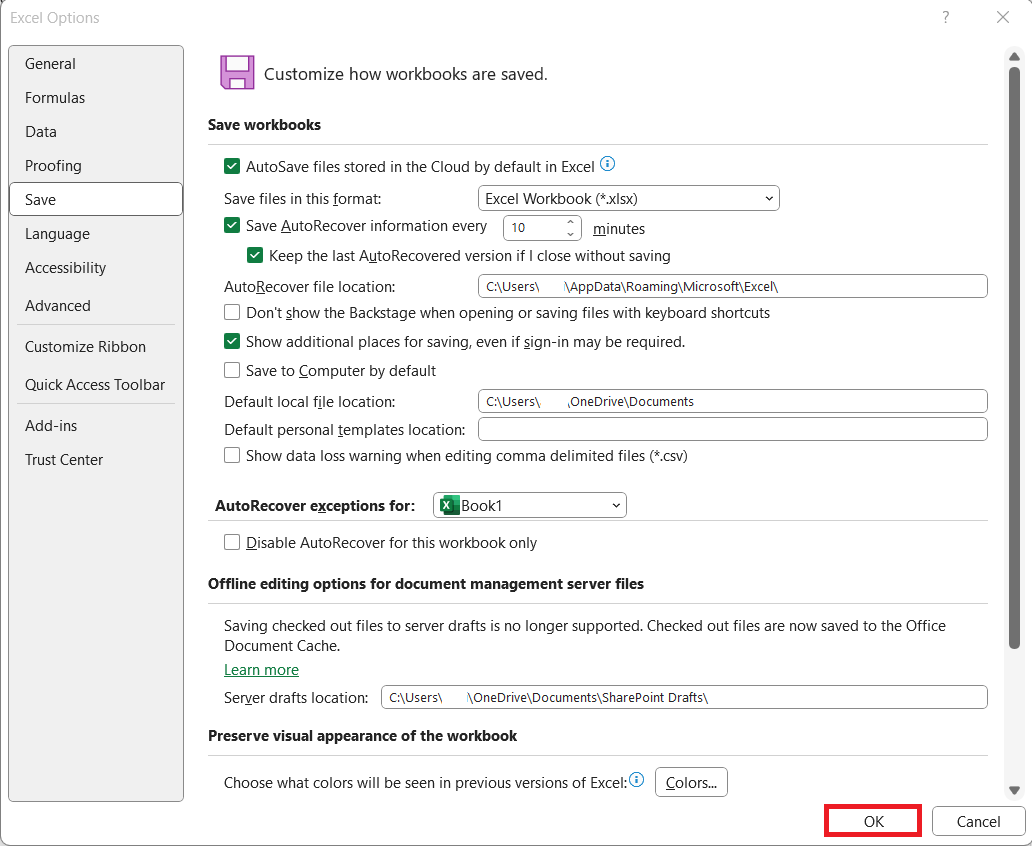Select the Save category
This screenshot has width=1032, height=846.
96,199
